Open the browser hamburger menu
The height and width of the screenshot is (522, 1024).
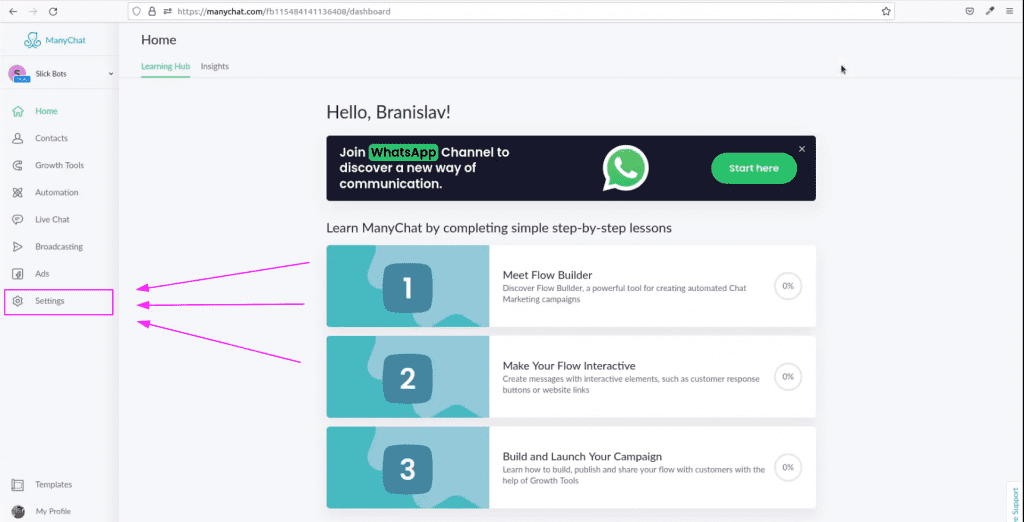tap(1010, 11)
